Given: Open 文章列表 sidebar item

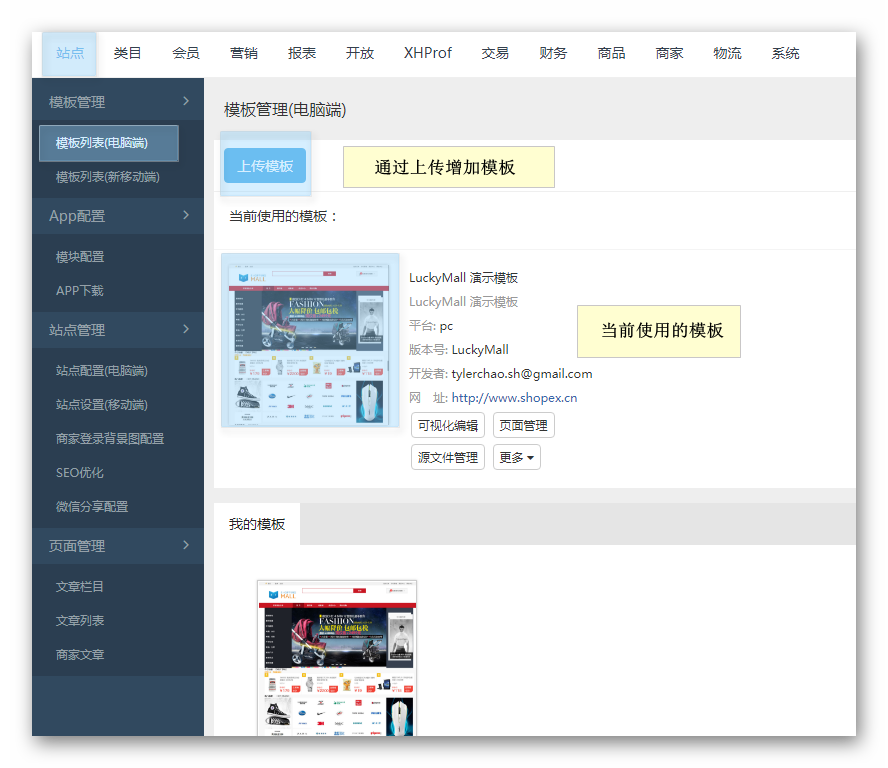Looking at the screenshot, I should [80, 621].
